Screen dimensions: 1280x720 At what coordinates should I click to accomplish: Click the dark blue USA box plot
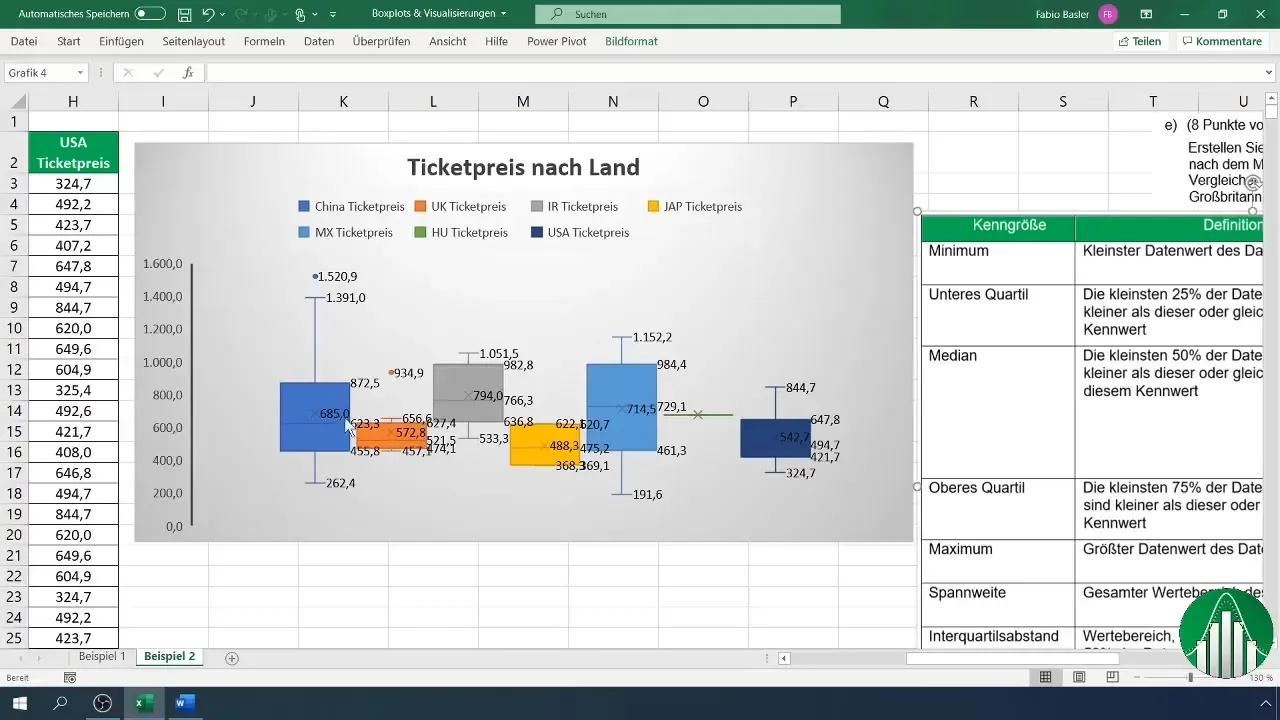[775, 438]
